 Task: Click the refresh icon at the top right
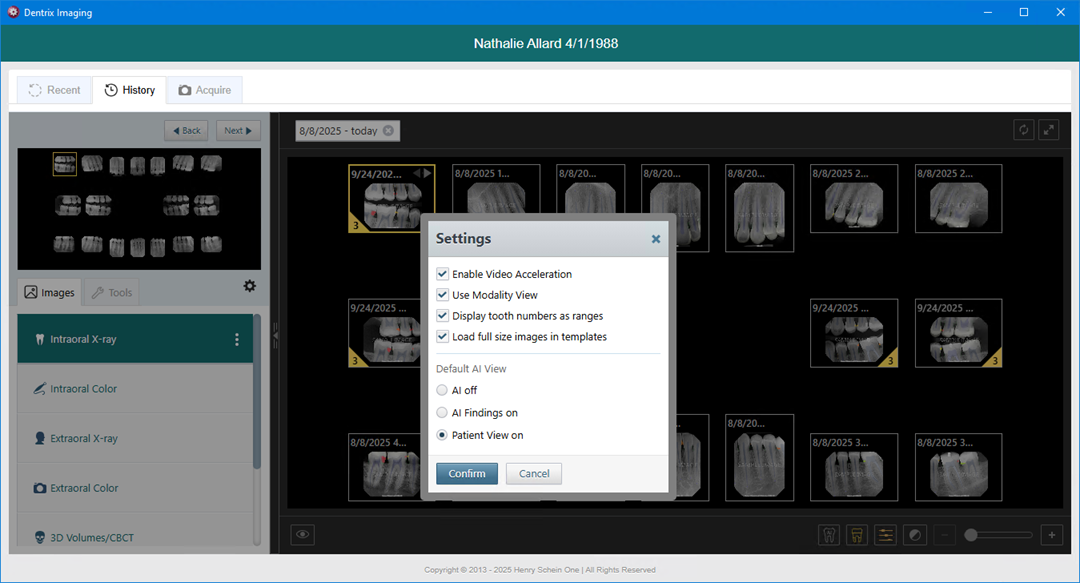[1023, 130]
